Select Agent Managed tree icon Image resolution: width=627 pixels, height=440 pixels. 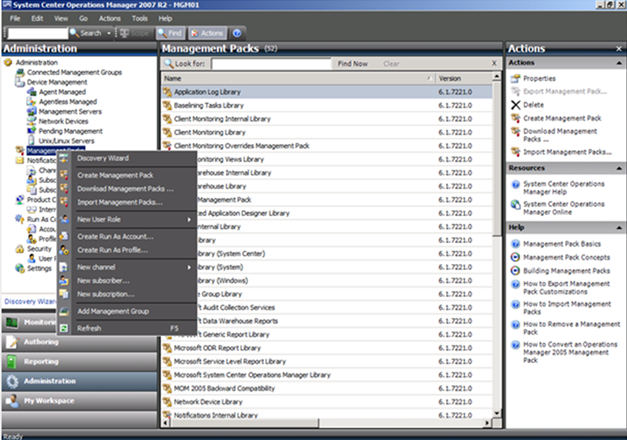(x=31, y=92)
